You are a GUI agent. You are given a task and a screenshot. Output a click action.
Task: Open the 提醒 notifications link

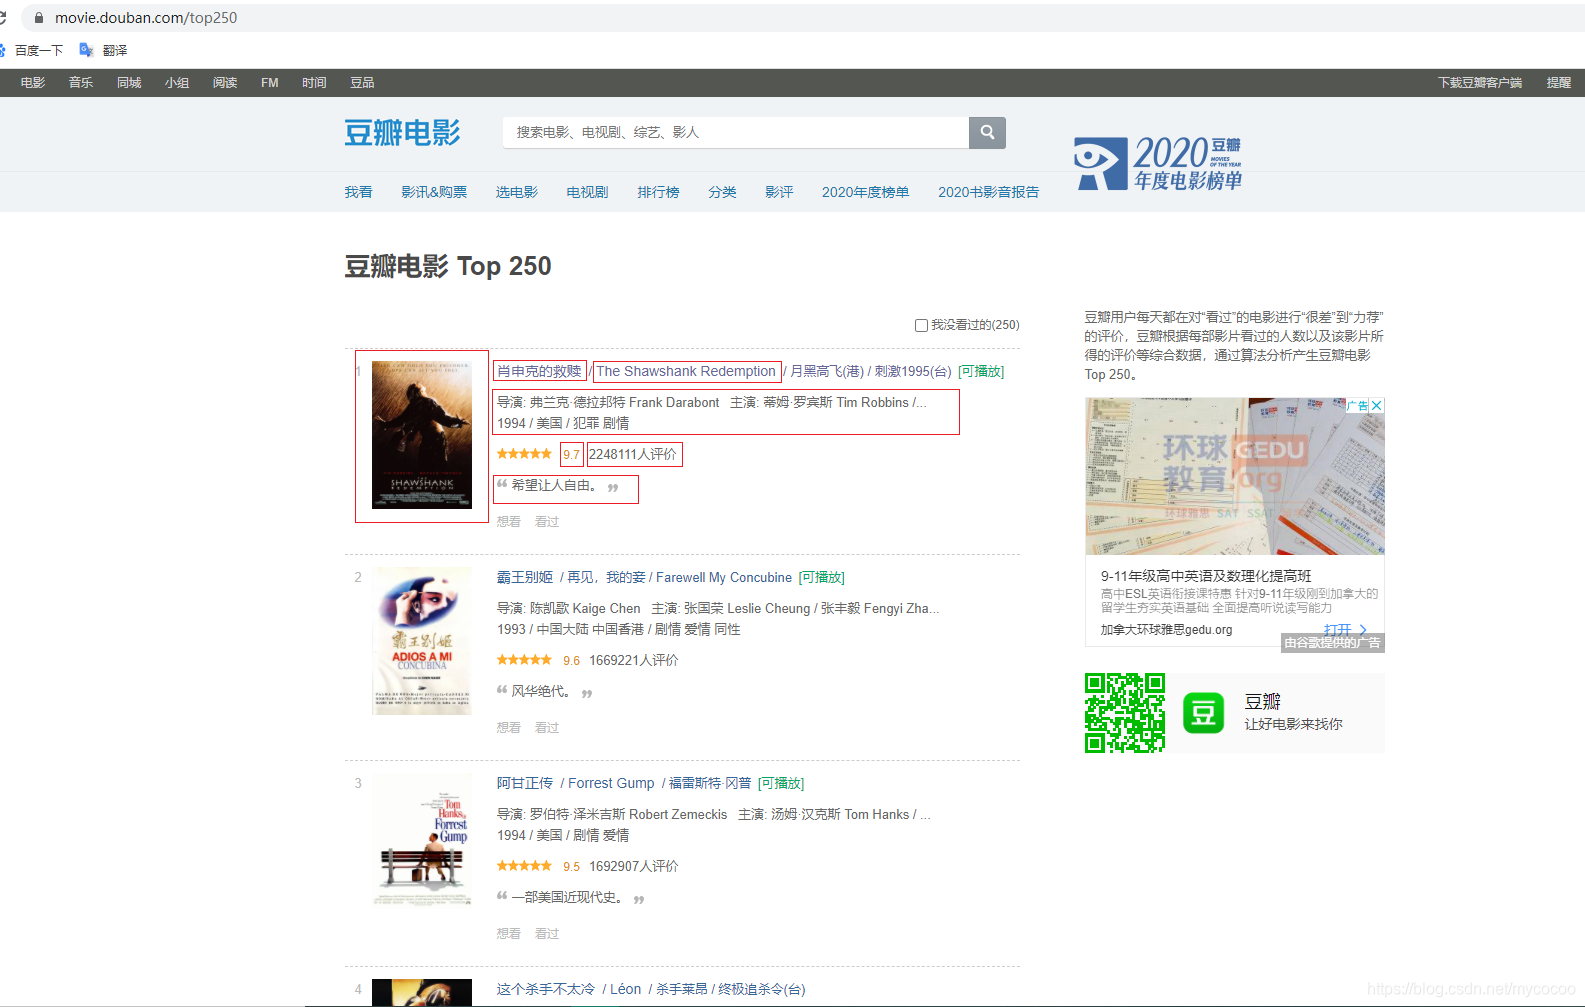tap(1559, 83)
